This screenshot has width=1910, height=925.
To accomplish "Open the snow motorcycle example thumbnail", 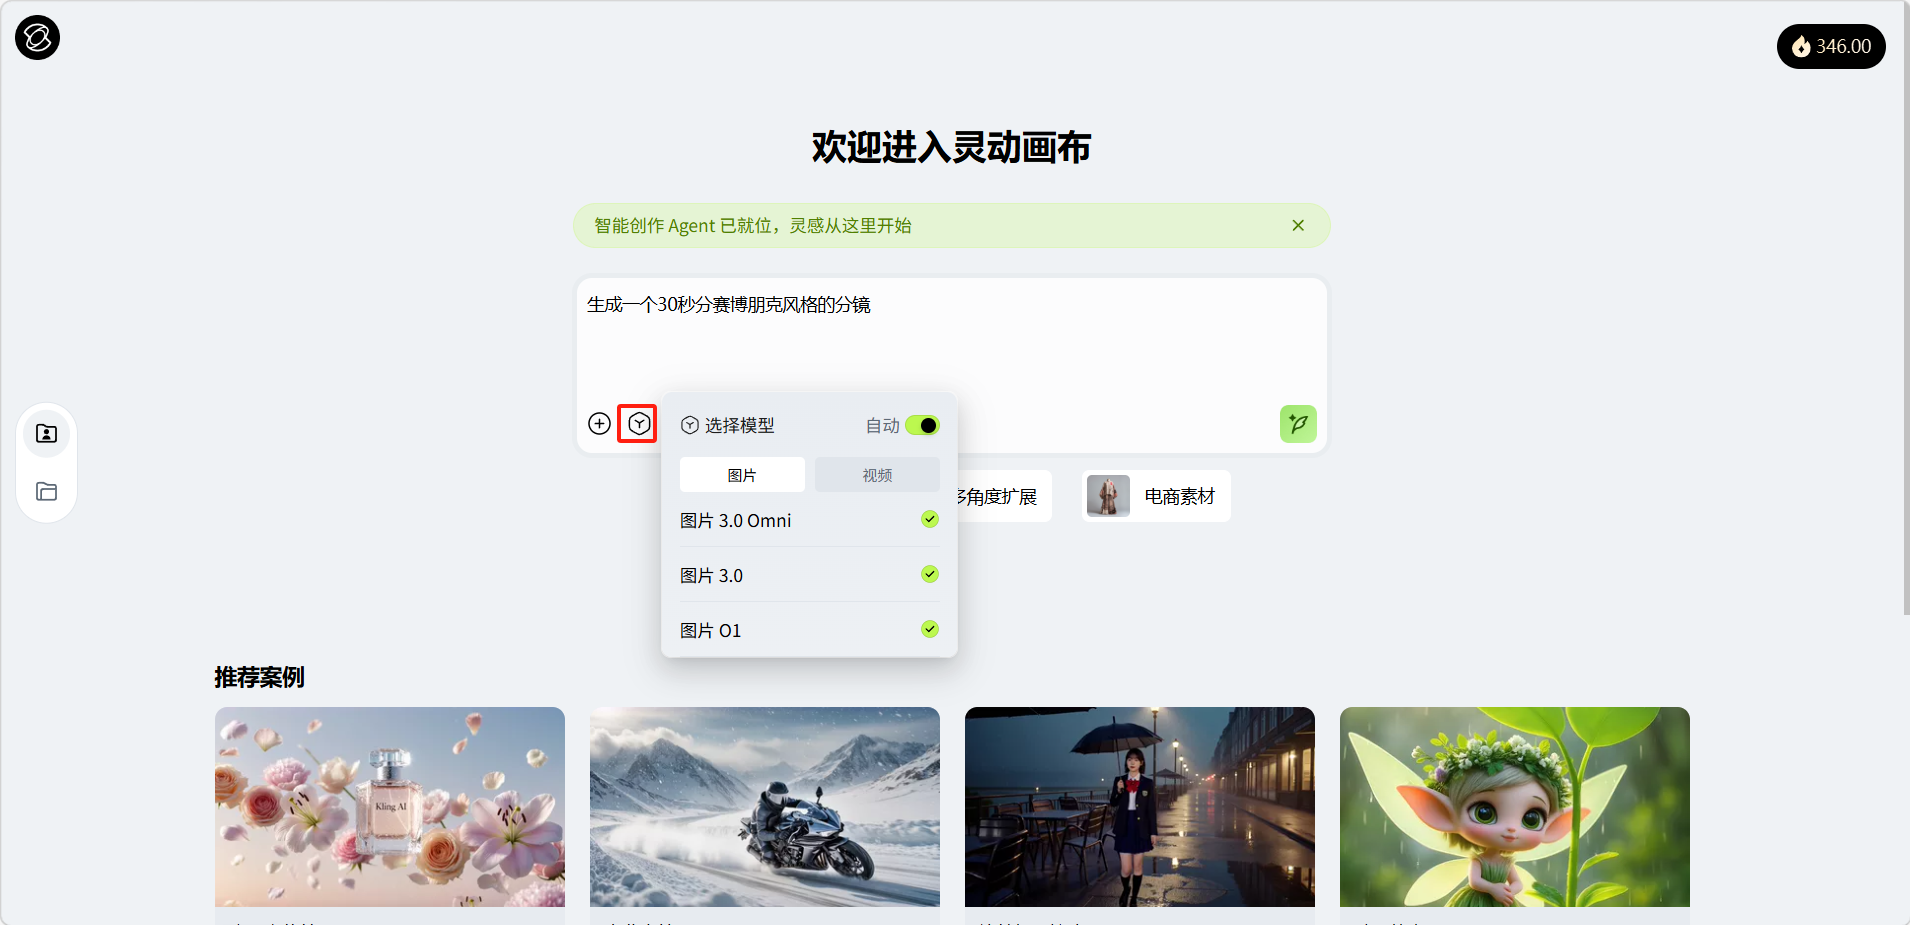I will pyautogui.click(x=764, y=806).
